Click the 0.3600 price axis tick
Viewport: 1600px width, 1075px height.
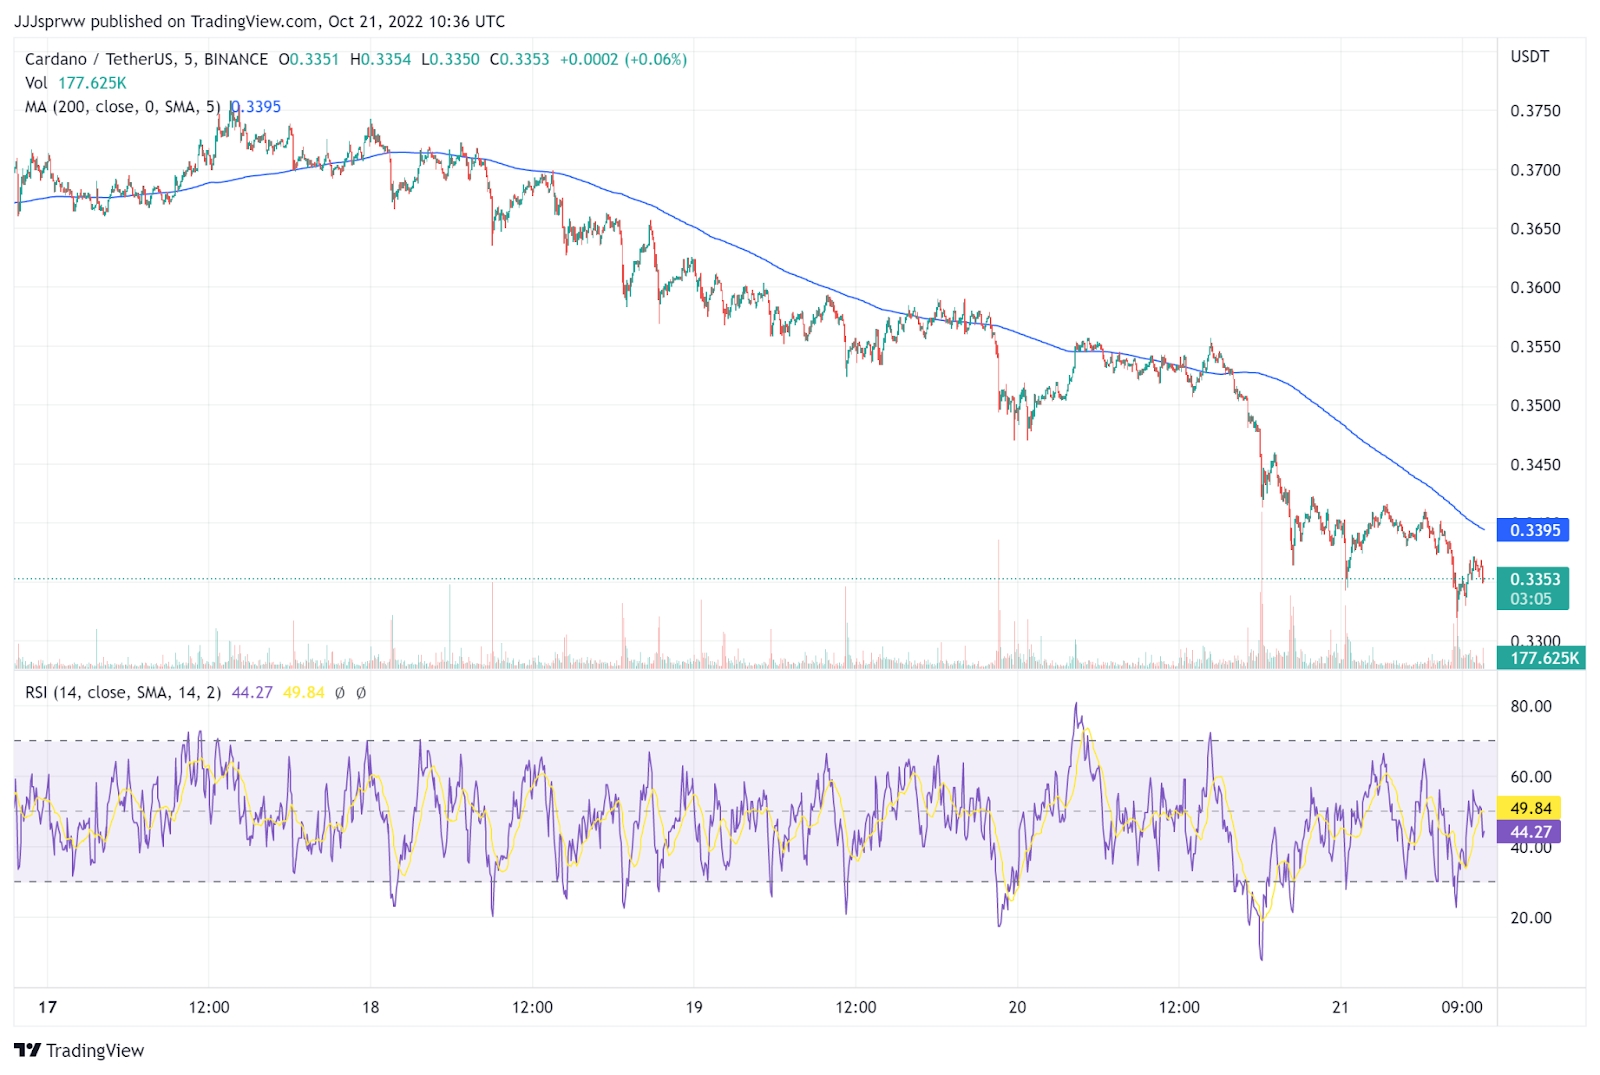(x=1535, y=288)
